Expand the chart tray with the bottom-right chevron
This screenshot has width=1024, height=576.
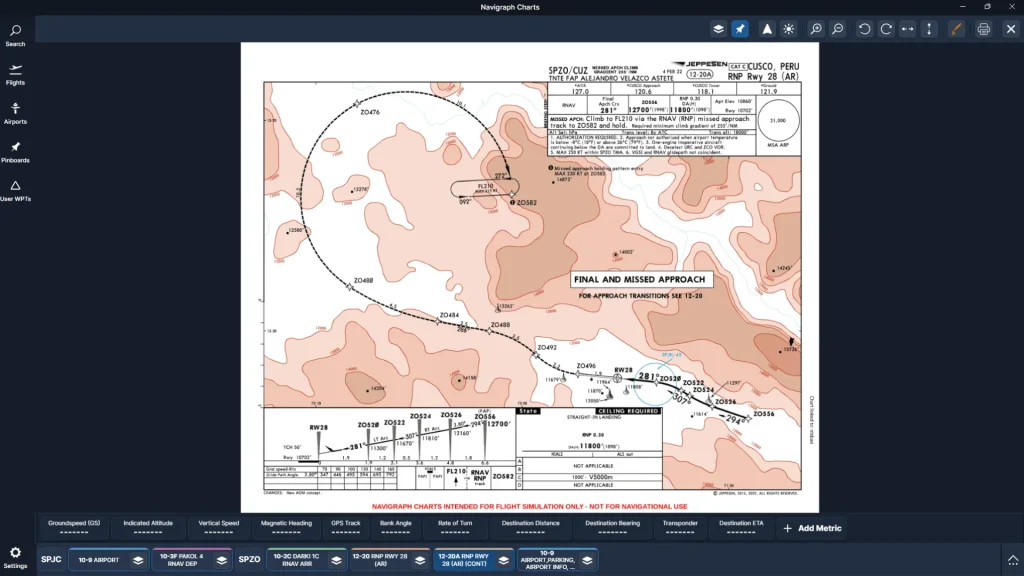click(1013, 560)
